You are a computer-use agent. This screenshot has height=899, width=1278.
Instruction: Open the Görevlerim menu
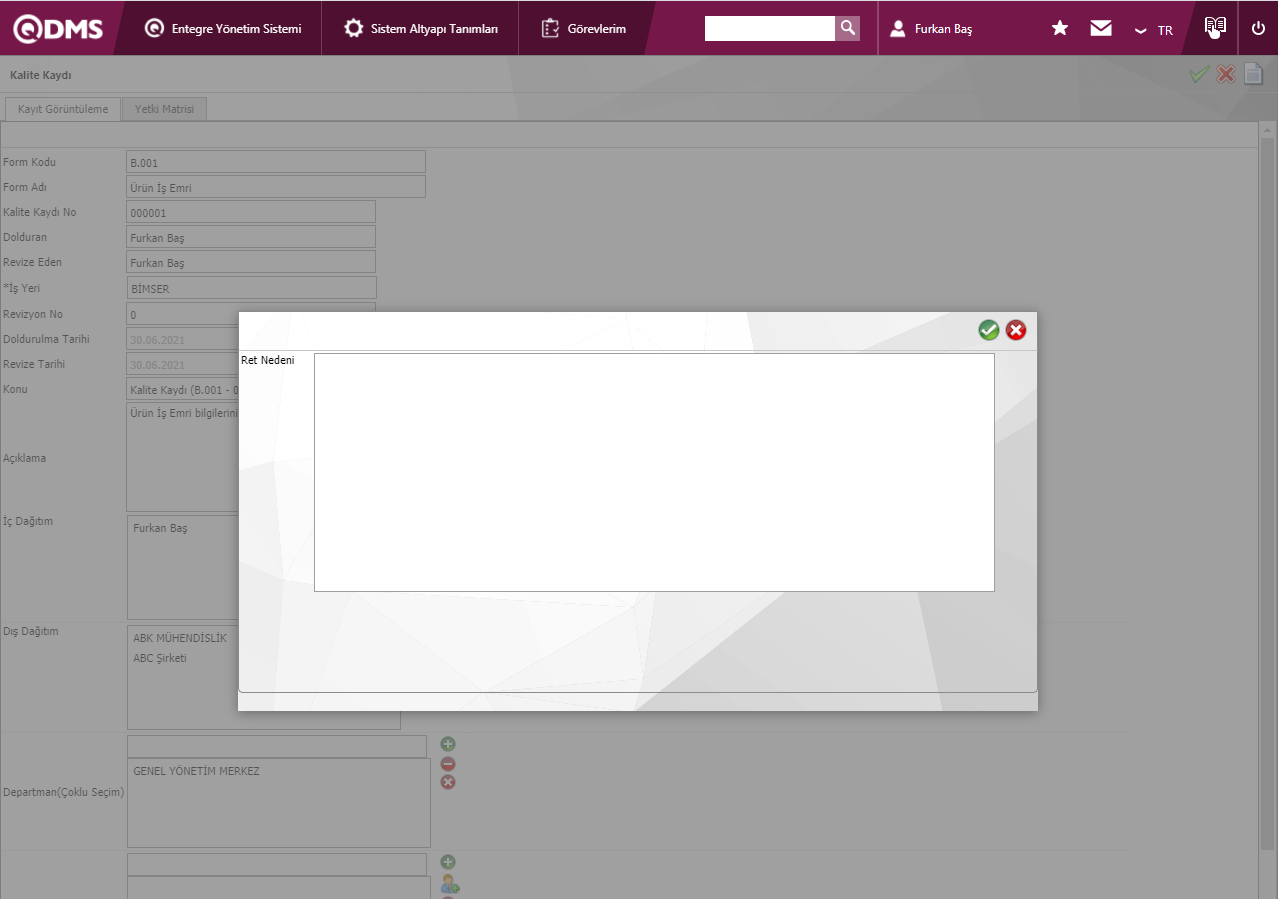point(584,28)
